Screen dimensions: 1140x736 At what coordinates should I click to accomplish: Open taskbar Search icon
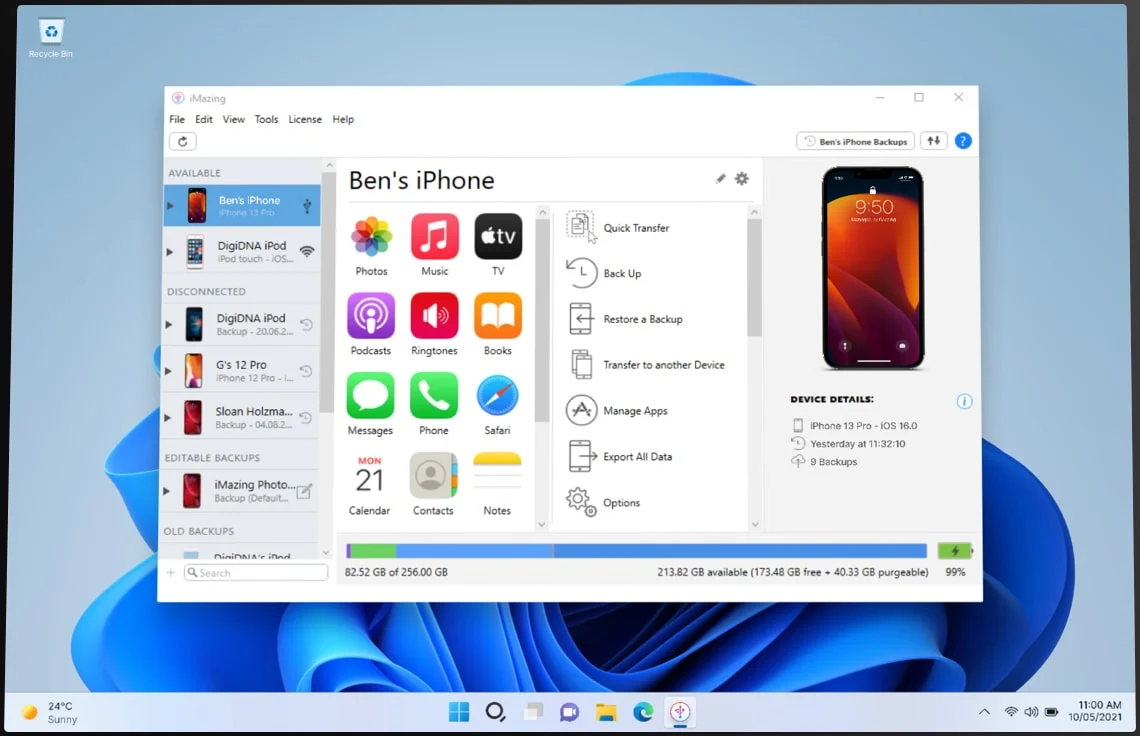(x=495, y=712)
